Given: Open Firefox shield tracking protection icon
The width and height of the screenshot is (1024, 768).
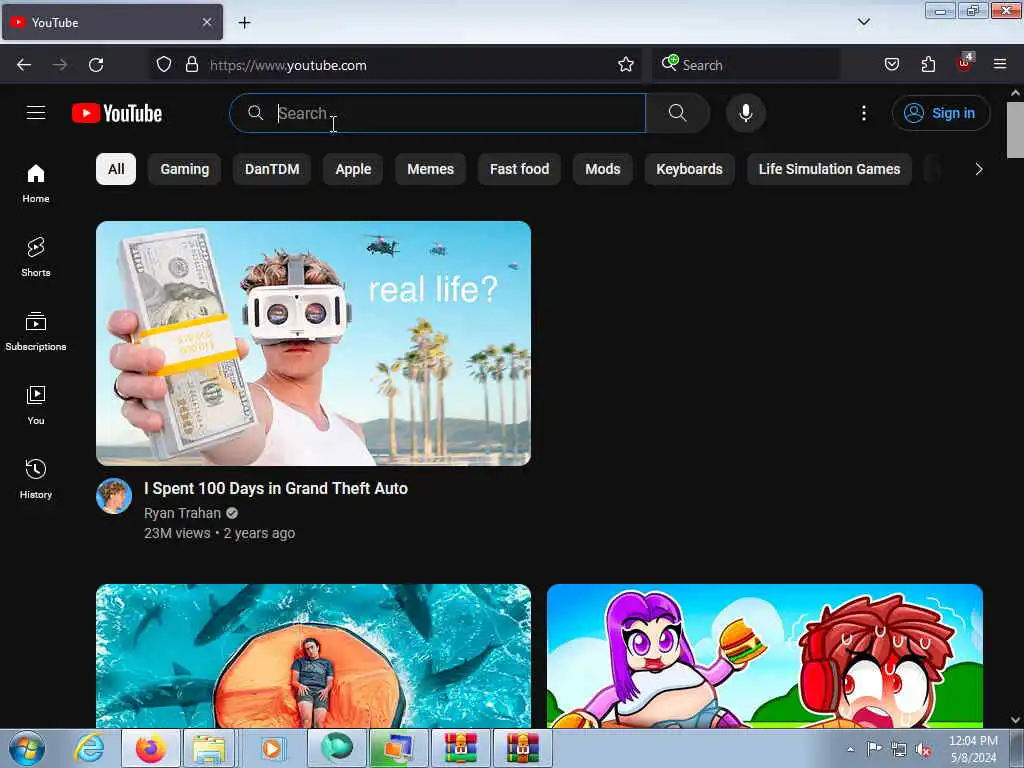Looking at the screenshot, I should (x=164, y=65).
